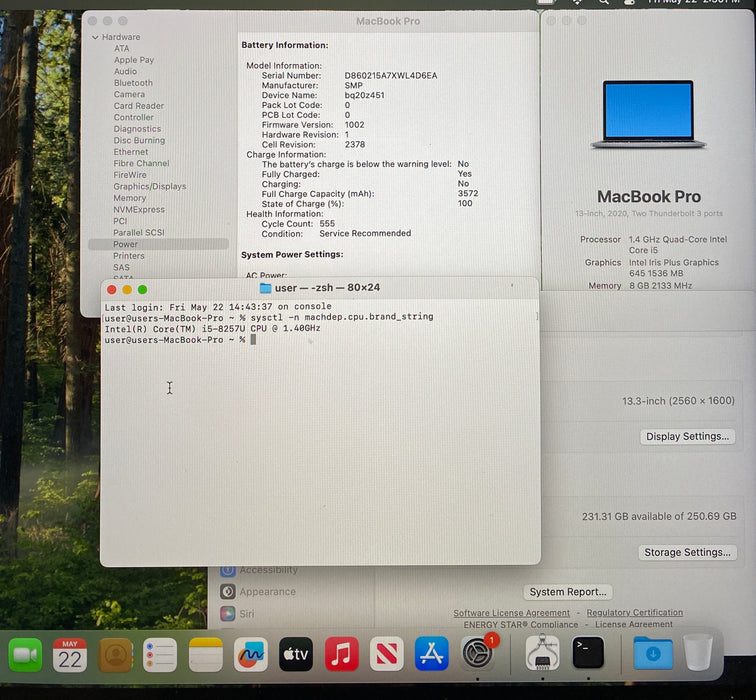This screenshot has width=756, height=700.
Task: Open Display Settings button
Action: (688, 437)
